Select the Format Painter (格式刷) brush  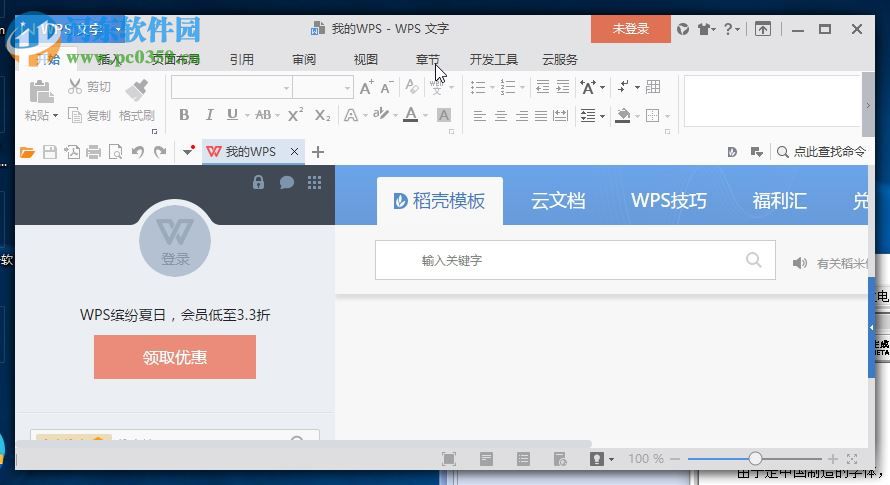[x=136, y=89]
